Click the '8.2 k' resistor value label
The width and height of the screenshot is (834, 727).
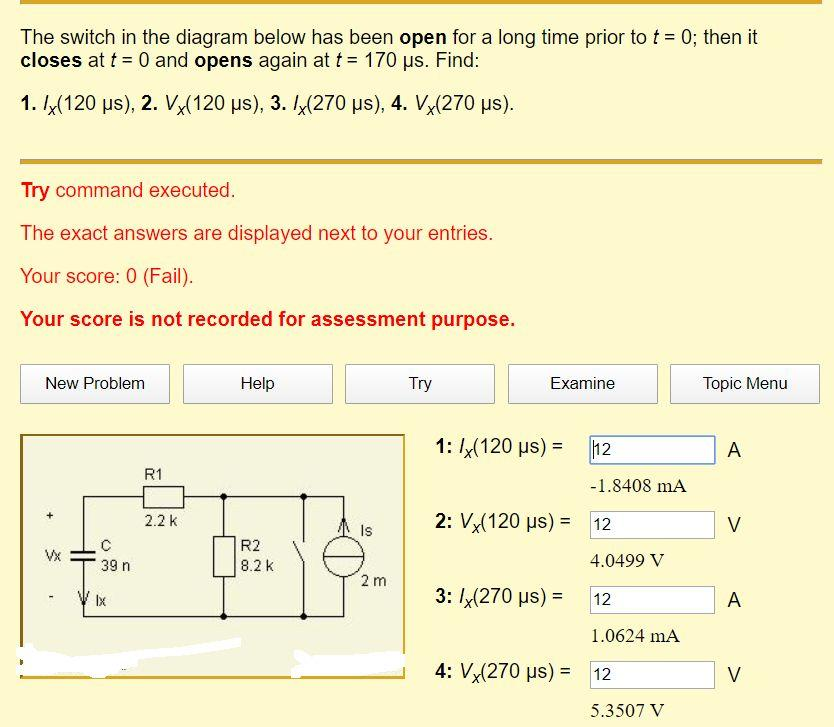[257, 565]
